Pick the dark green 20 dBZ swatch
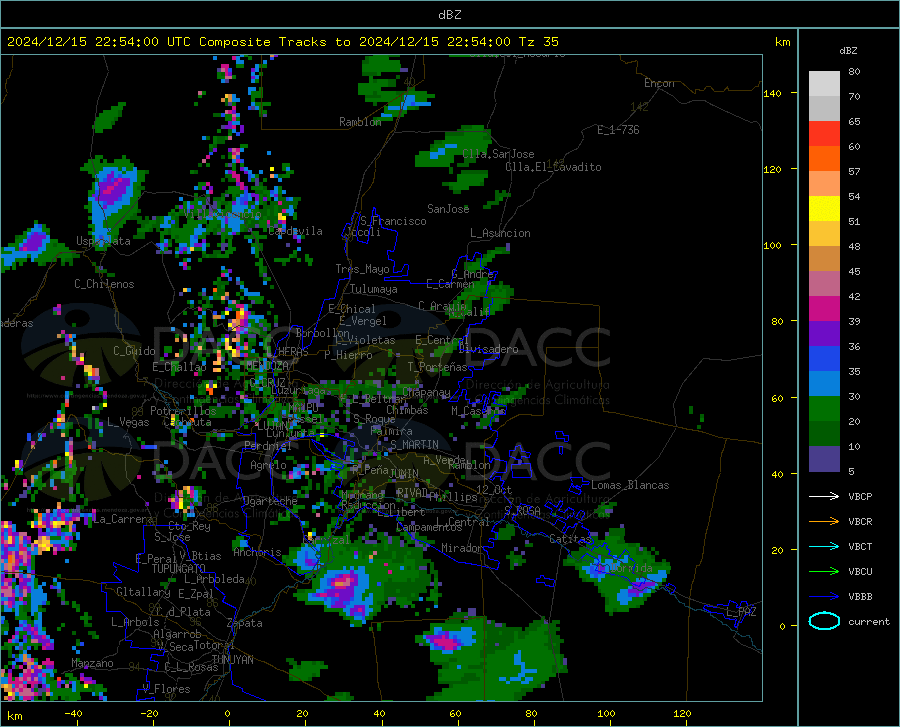The height and width of the screenshot is (727, 900). (824, 433)
